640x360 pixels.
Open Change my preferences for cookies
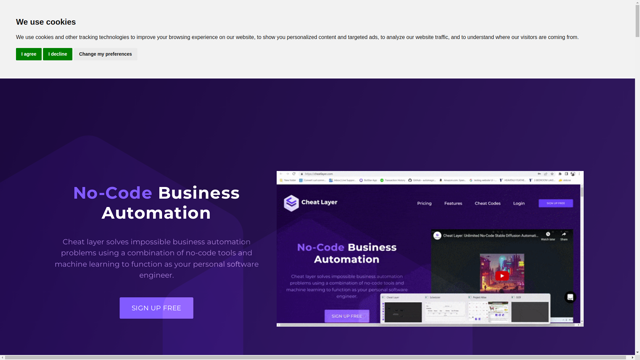tap(105, 54)
